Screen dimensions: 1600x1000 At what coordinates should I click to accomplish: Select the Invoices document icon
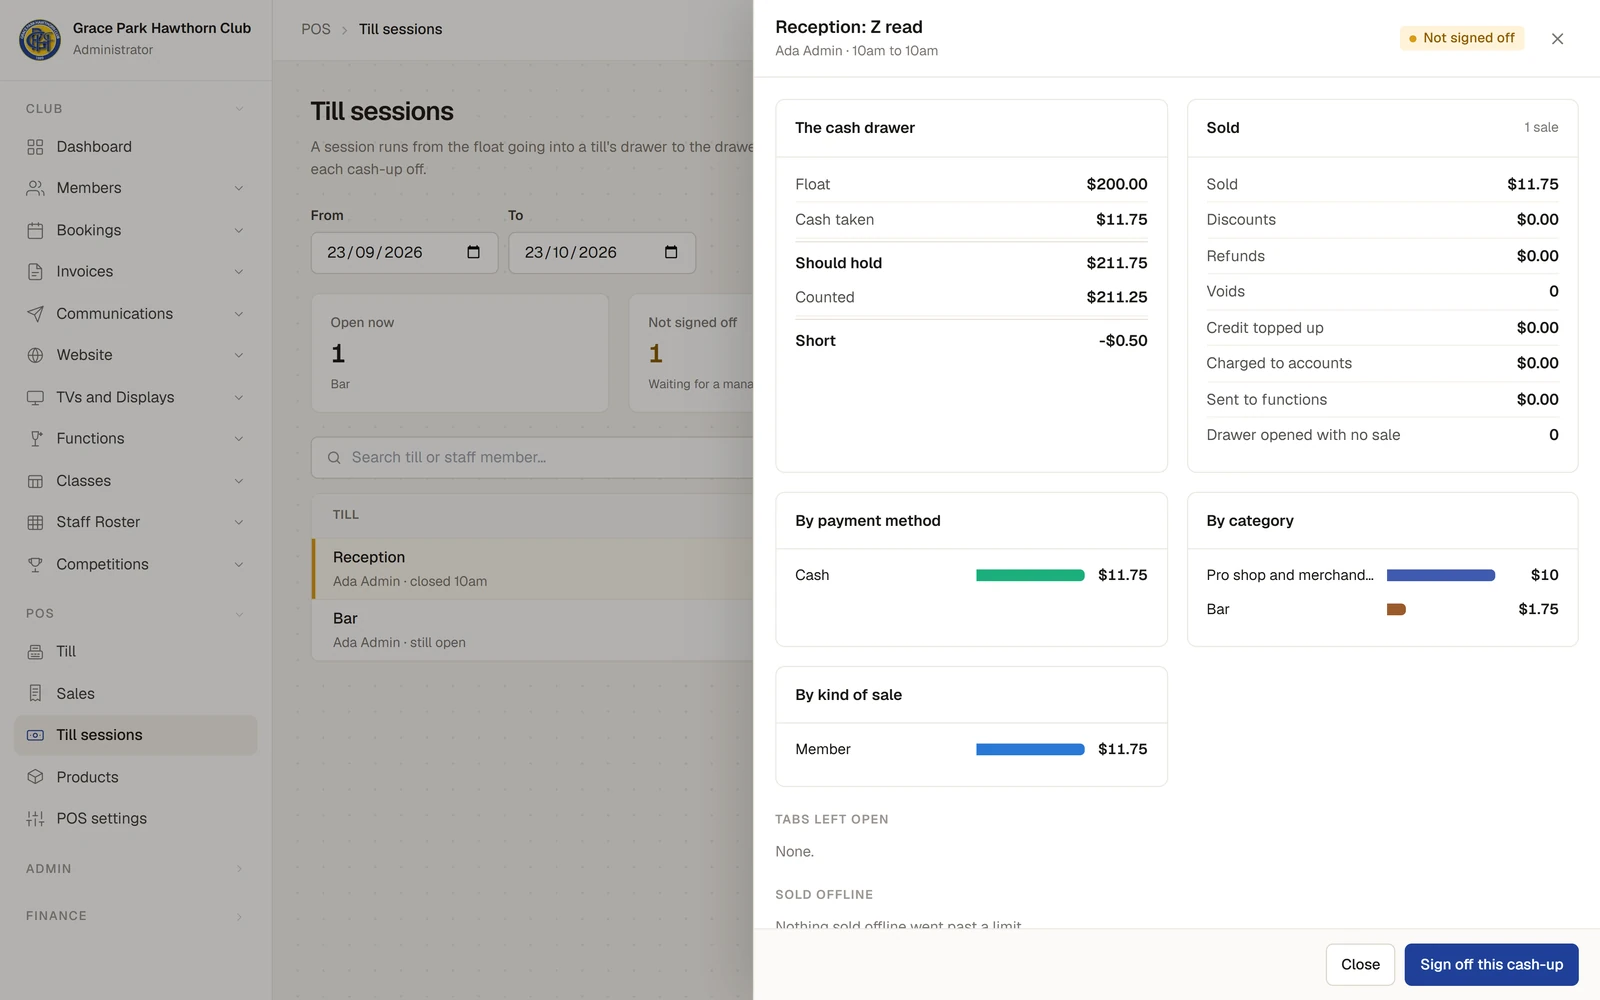point(35,272)
